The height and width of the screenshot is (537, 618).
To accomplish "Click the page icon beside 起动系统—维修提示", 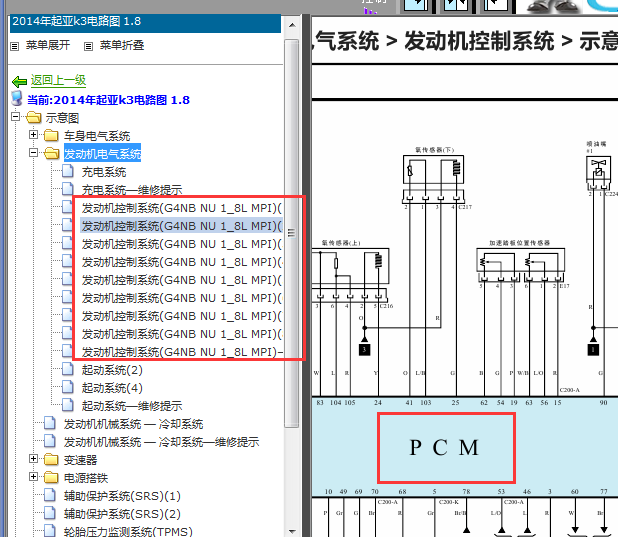I will pyautogui.click(x=68, y=405).
